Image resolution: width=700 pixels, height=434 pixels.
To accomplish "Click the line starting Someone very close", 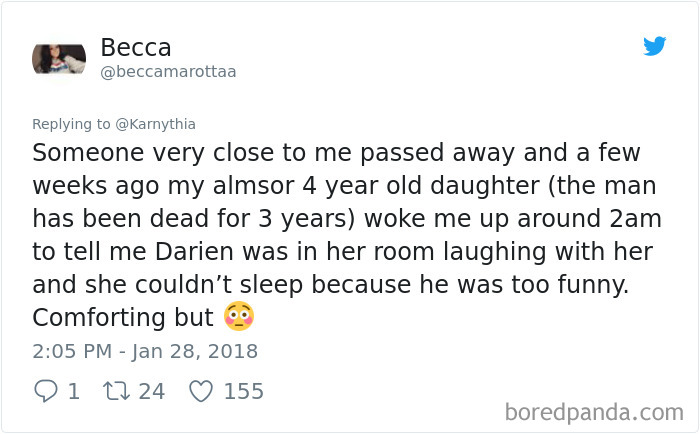I will tap(336, 153).
